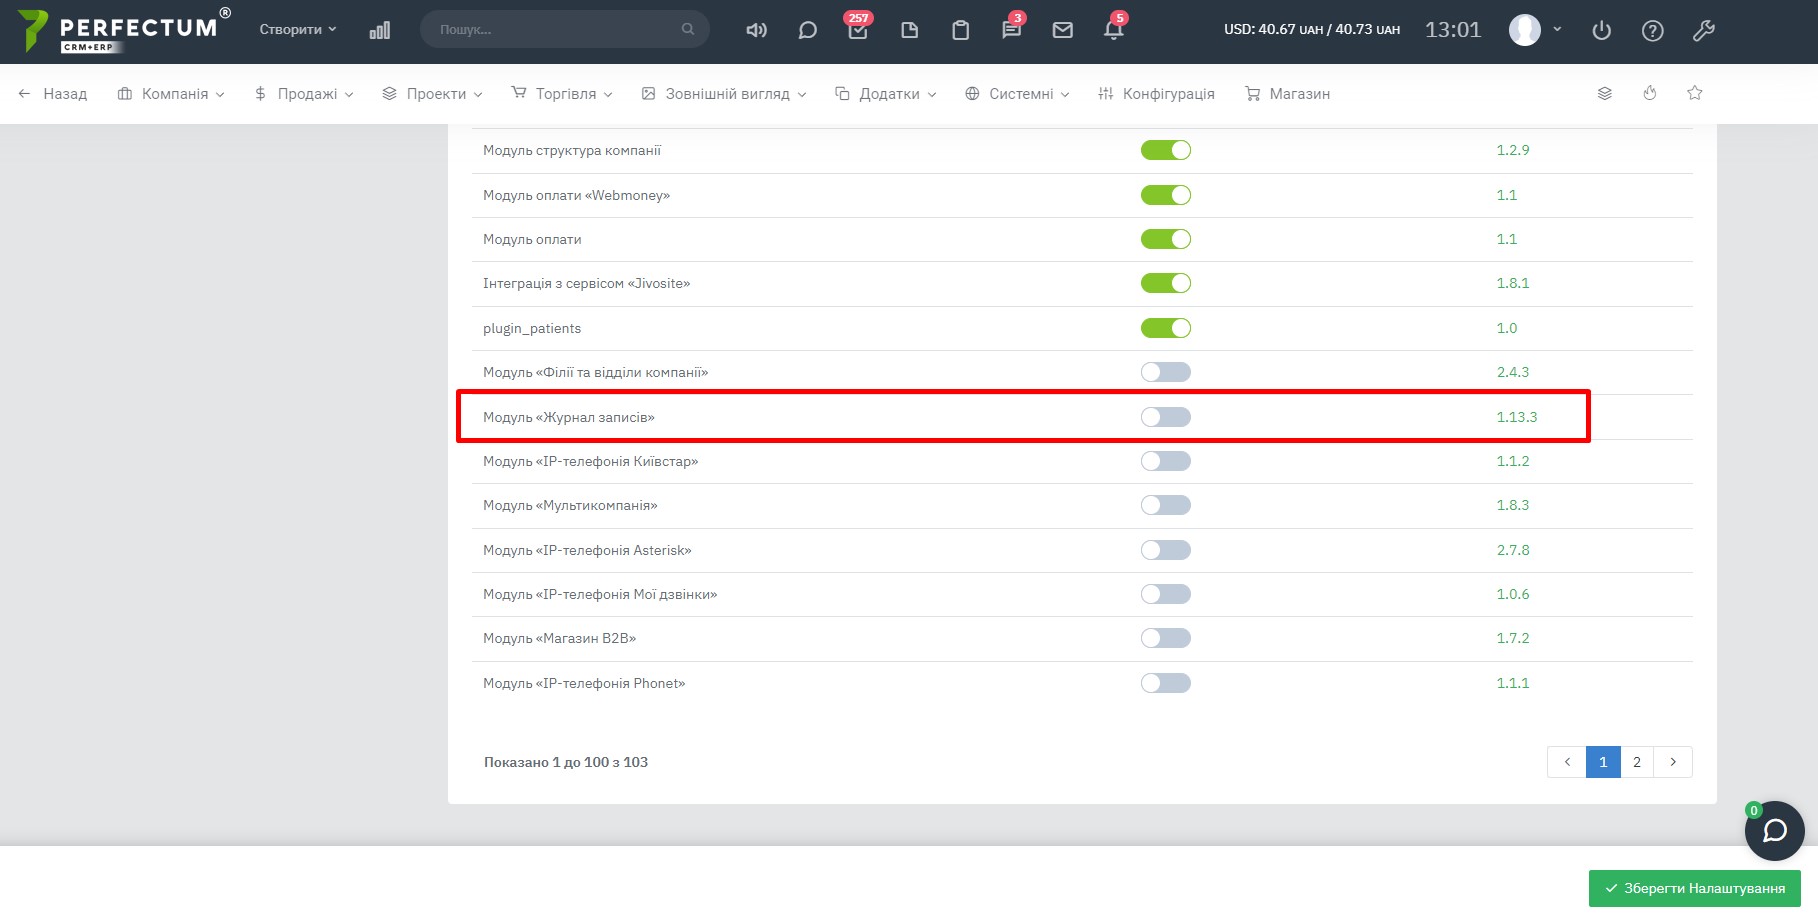1818x913 pixels.
Task: Disable the «Webmoney» payment module toggle
Action: (x=1165, y=195)
